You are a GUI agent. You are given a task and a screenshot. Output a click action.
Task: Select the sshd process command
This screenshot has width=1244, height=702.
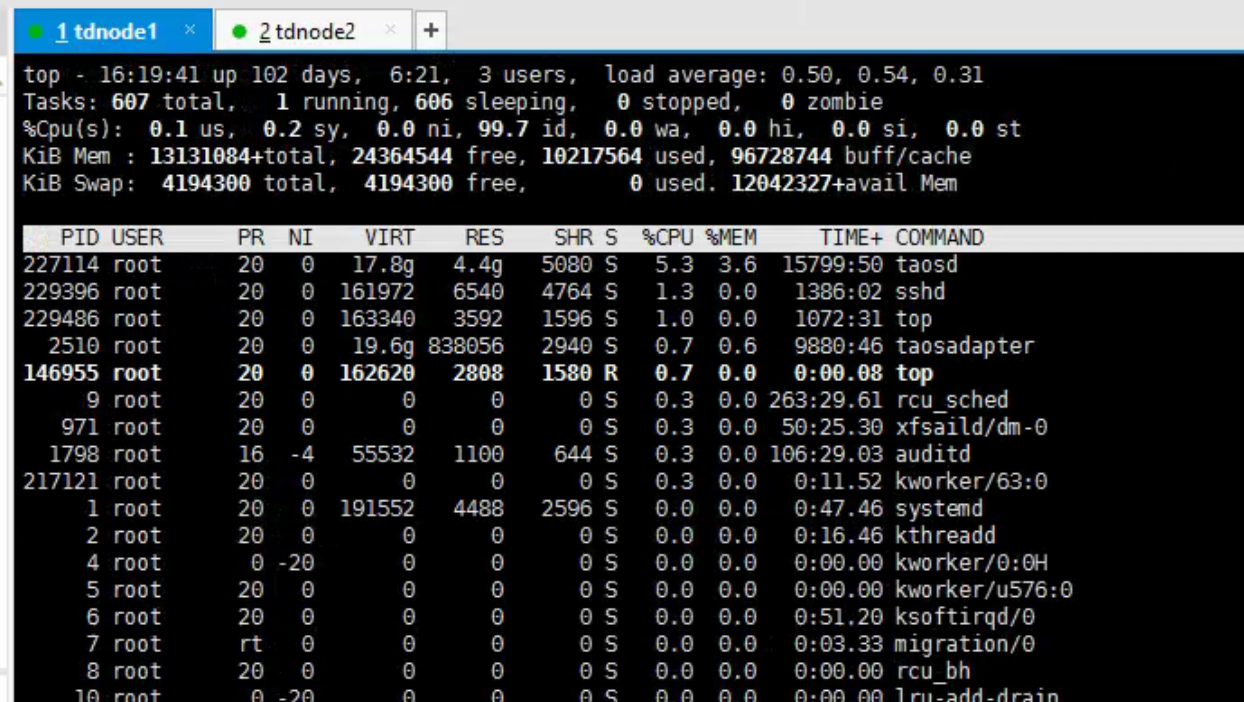[920, 292]
